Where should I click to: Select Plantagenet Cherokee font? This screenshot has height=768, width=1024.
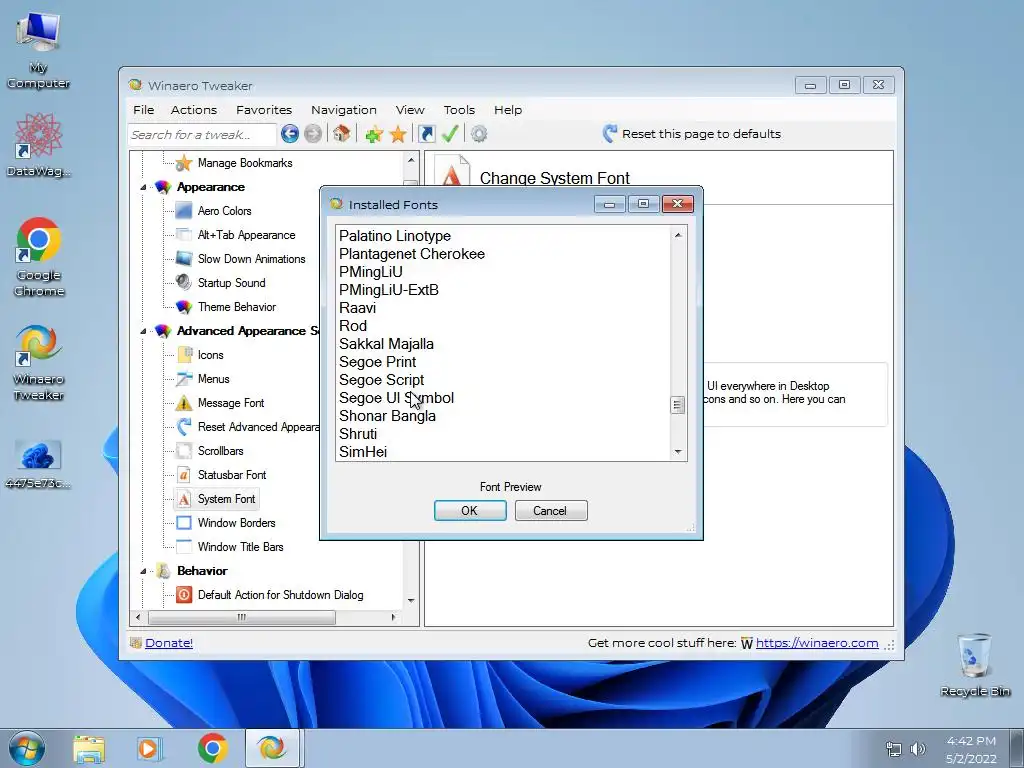click(411, 254)
